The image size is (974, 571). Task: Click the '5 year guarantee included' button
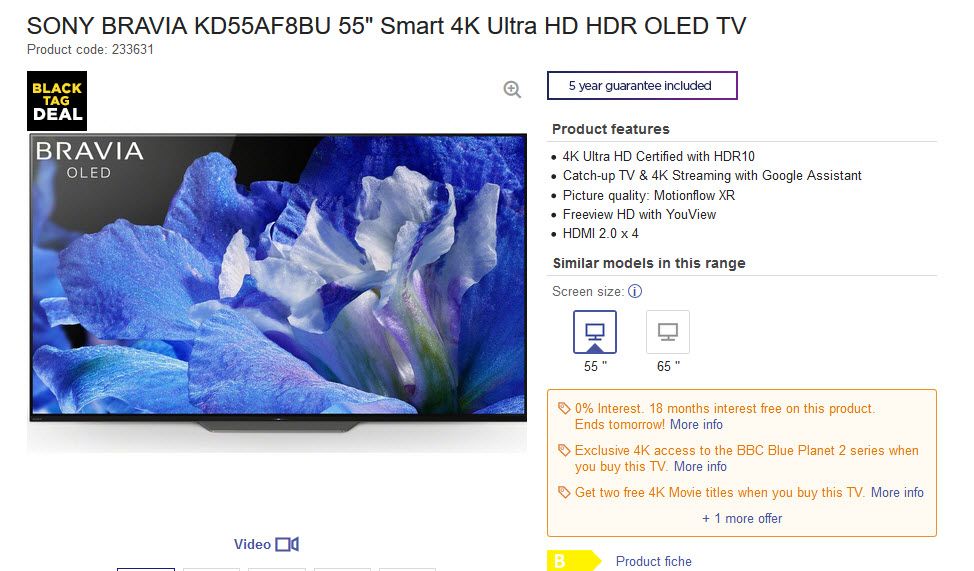click(x=642, y=86)
